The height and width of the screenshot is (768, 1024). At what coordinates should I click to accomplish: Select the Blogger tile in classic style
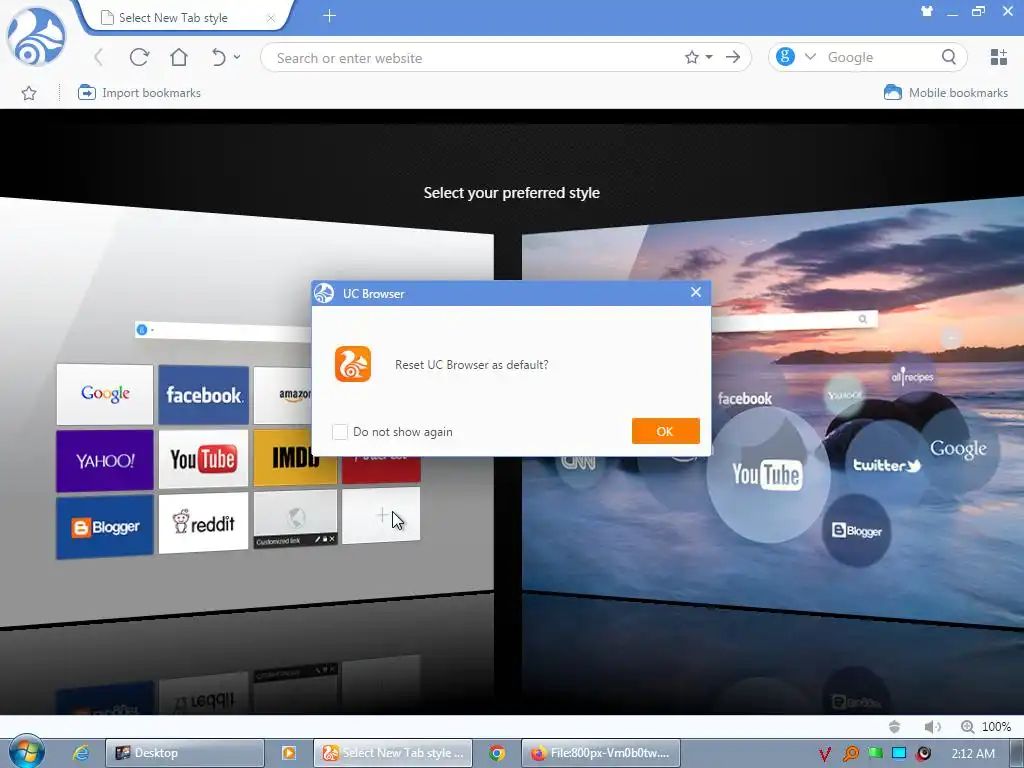pos(104,527)
